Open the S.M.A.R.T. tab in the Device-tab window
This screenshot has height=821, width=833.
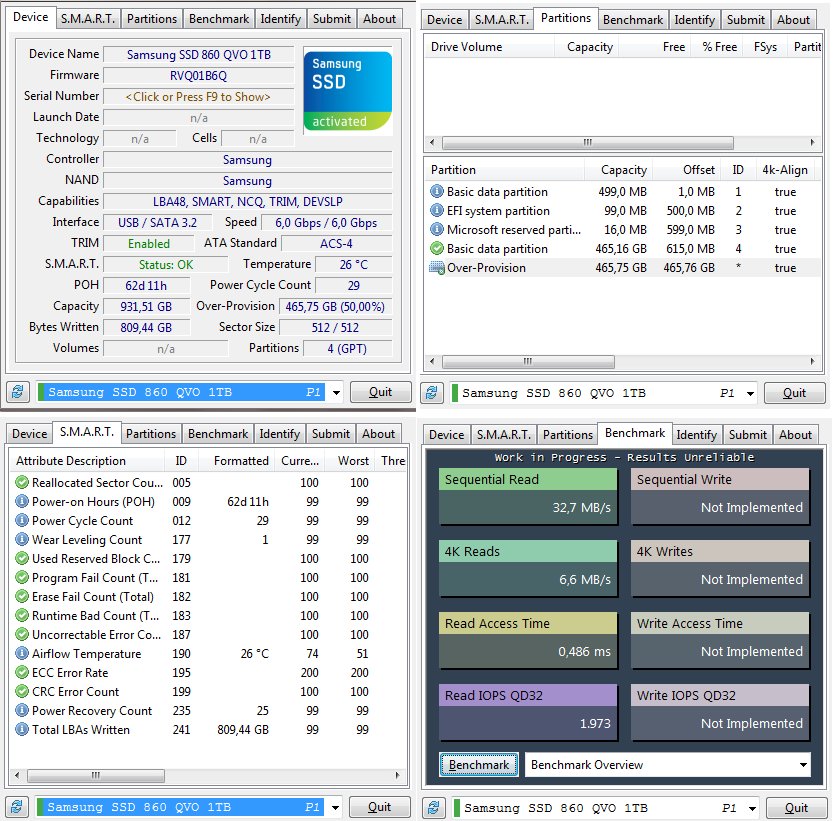tap(88, 19)
